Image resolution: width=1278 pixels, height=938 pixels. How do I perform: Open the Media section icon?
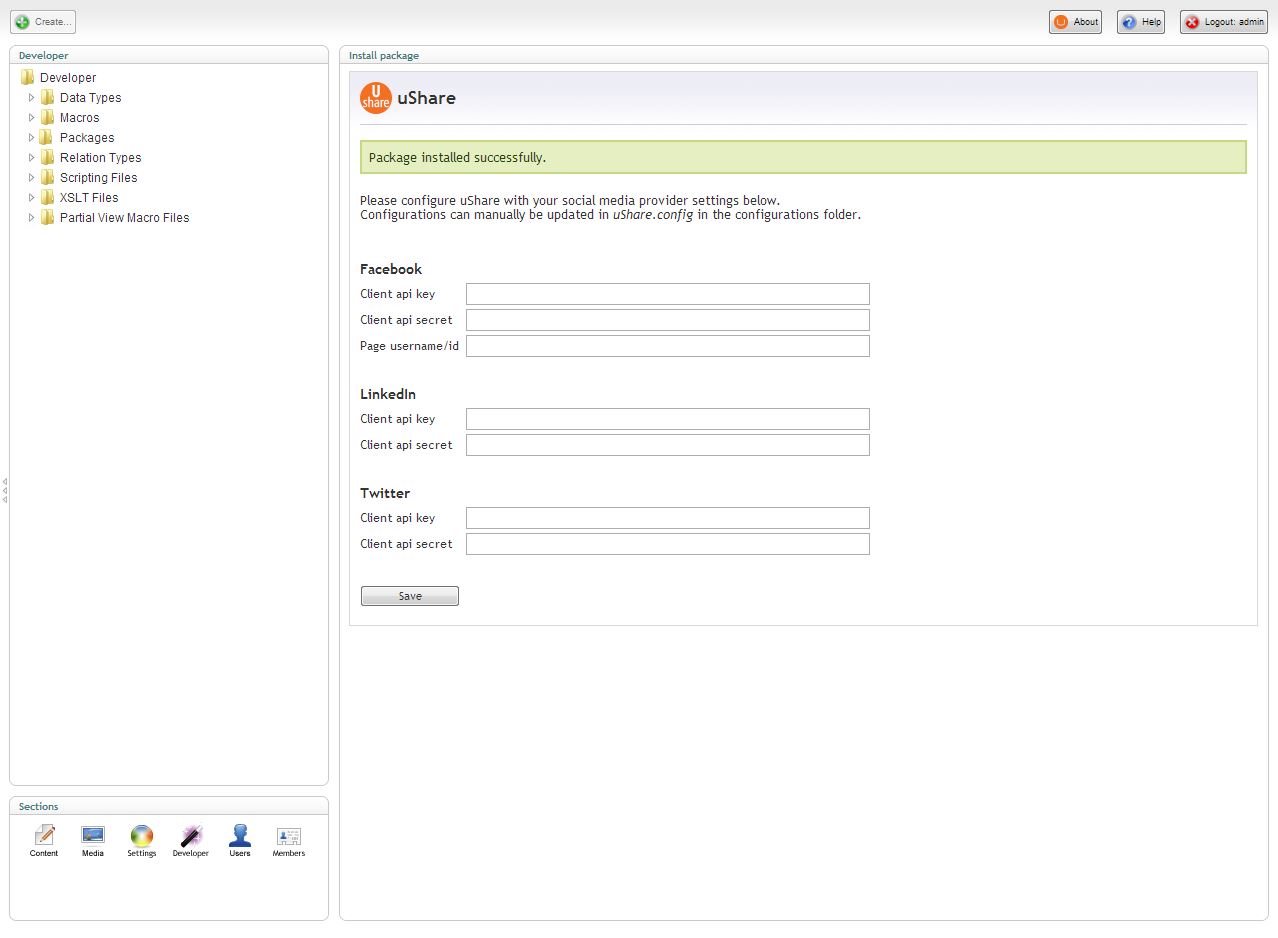pos(93,835)
